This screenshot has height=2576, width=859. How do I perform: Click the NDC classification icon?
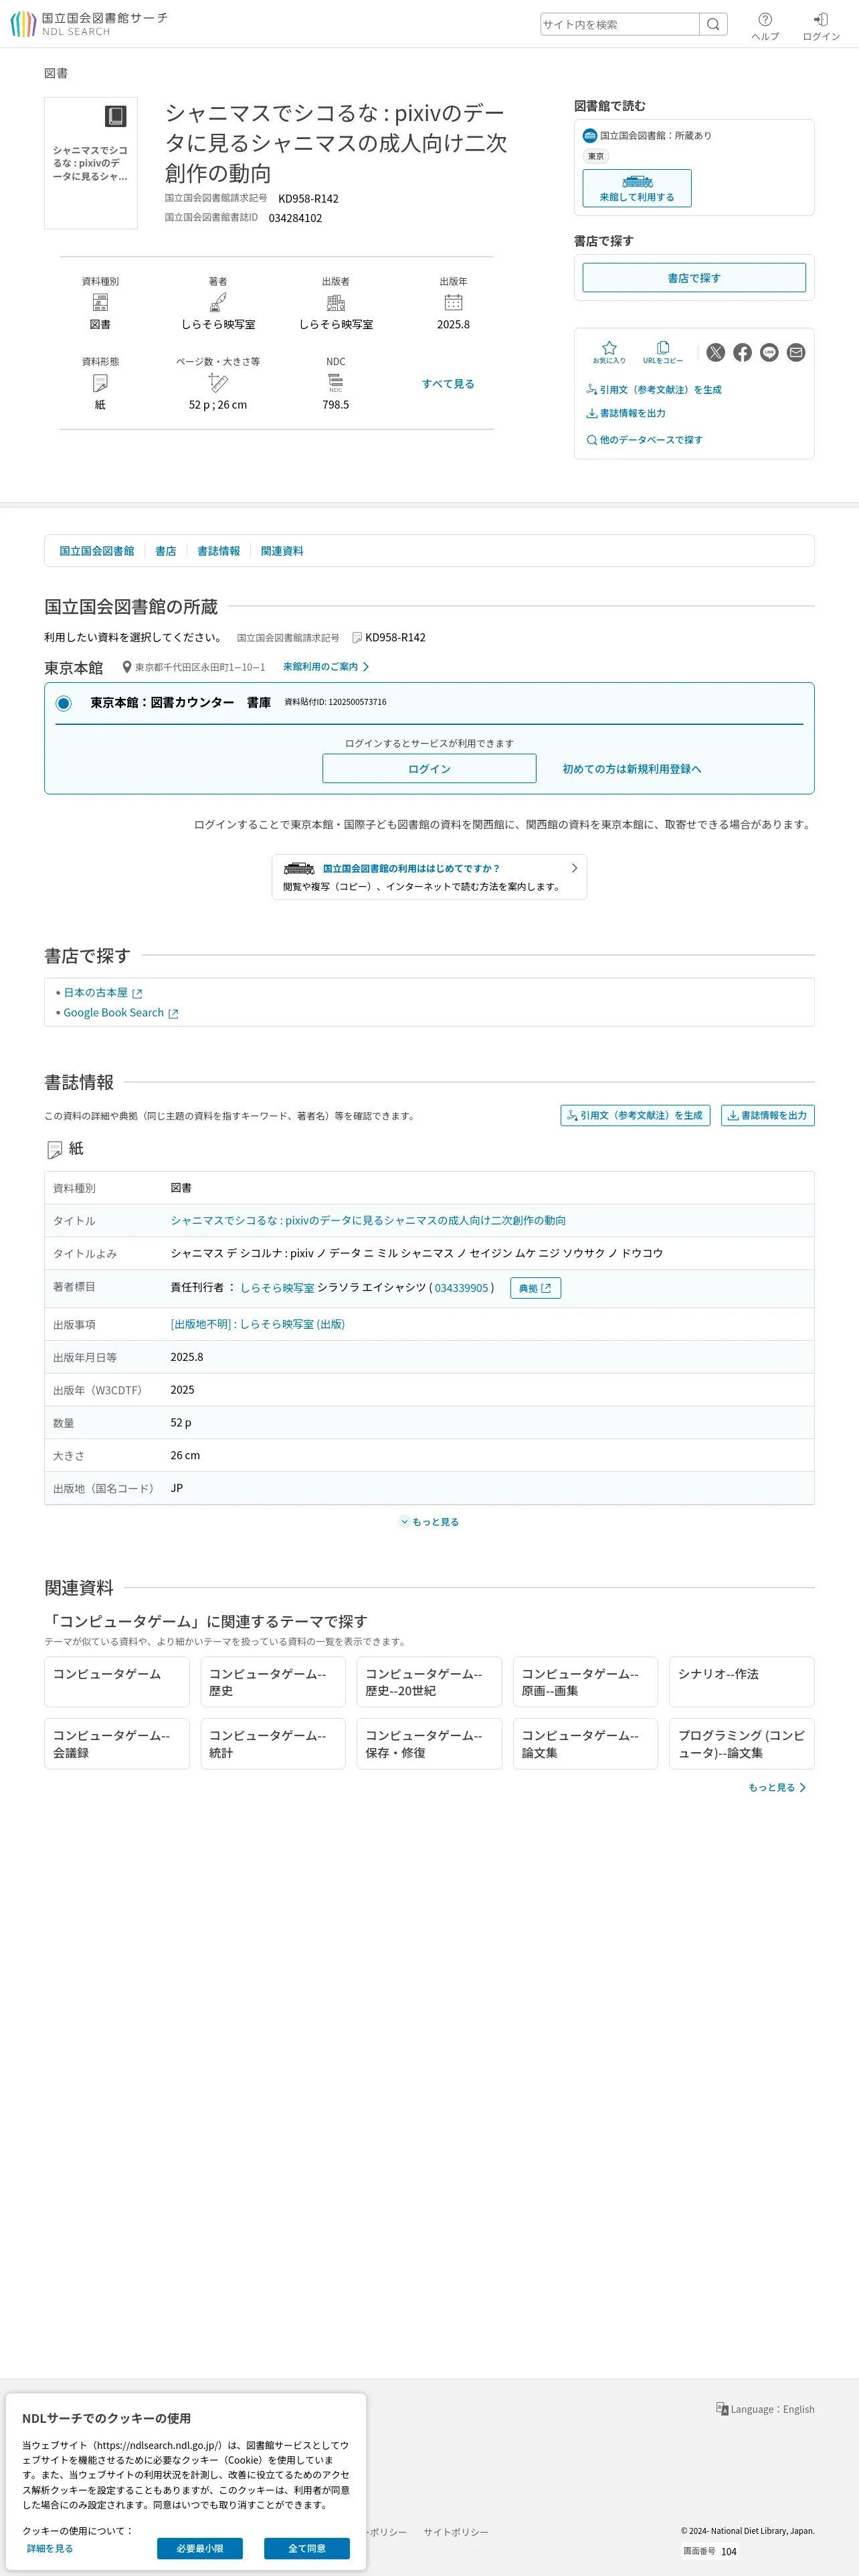pos(336,383)
